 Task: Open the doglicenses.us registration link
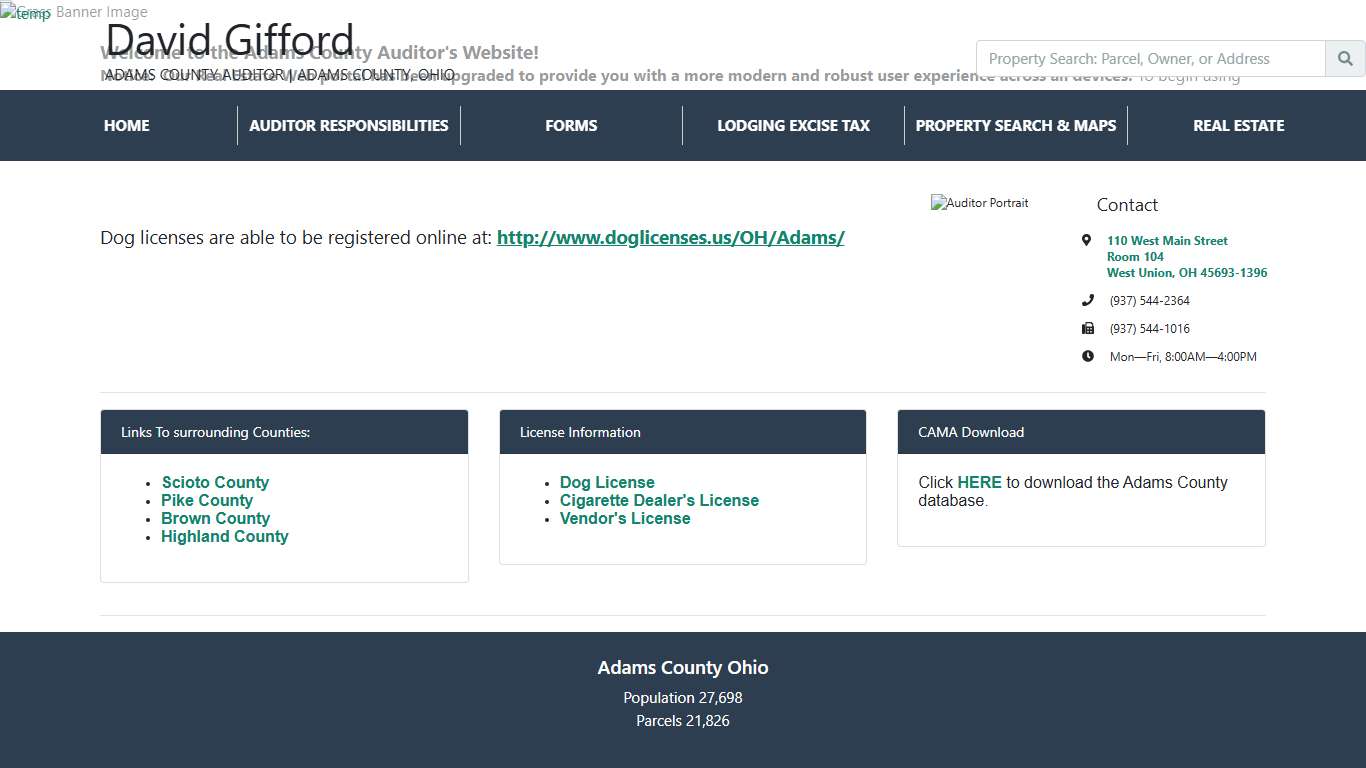click(671, 238)
